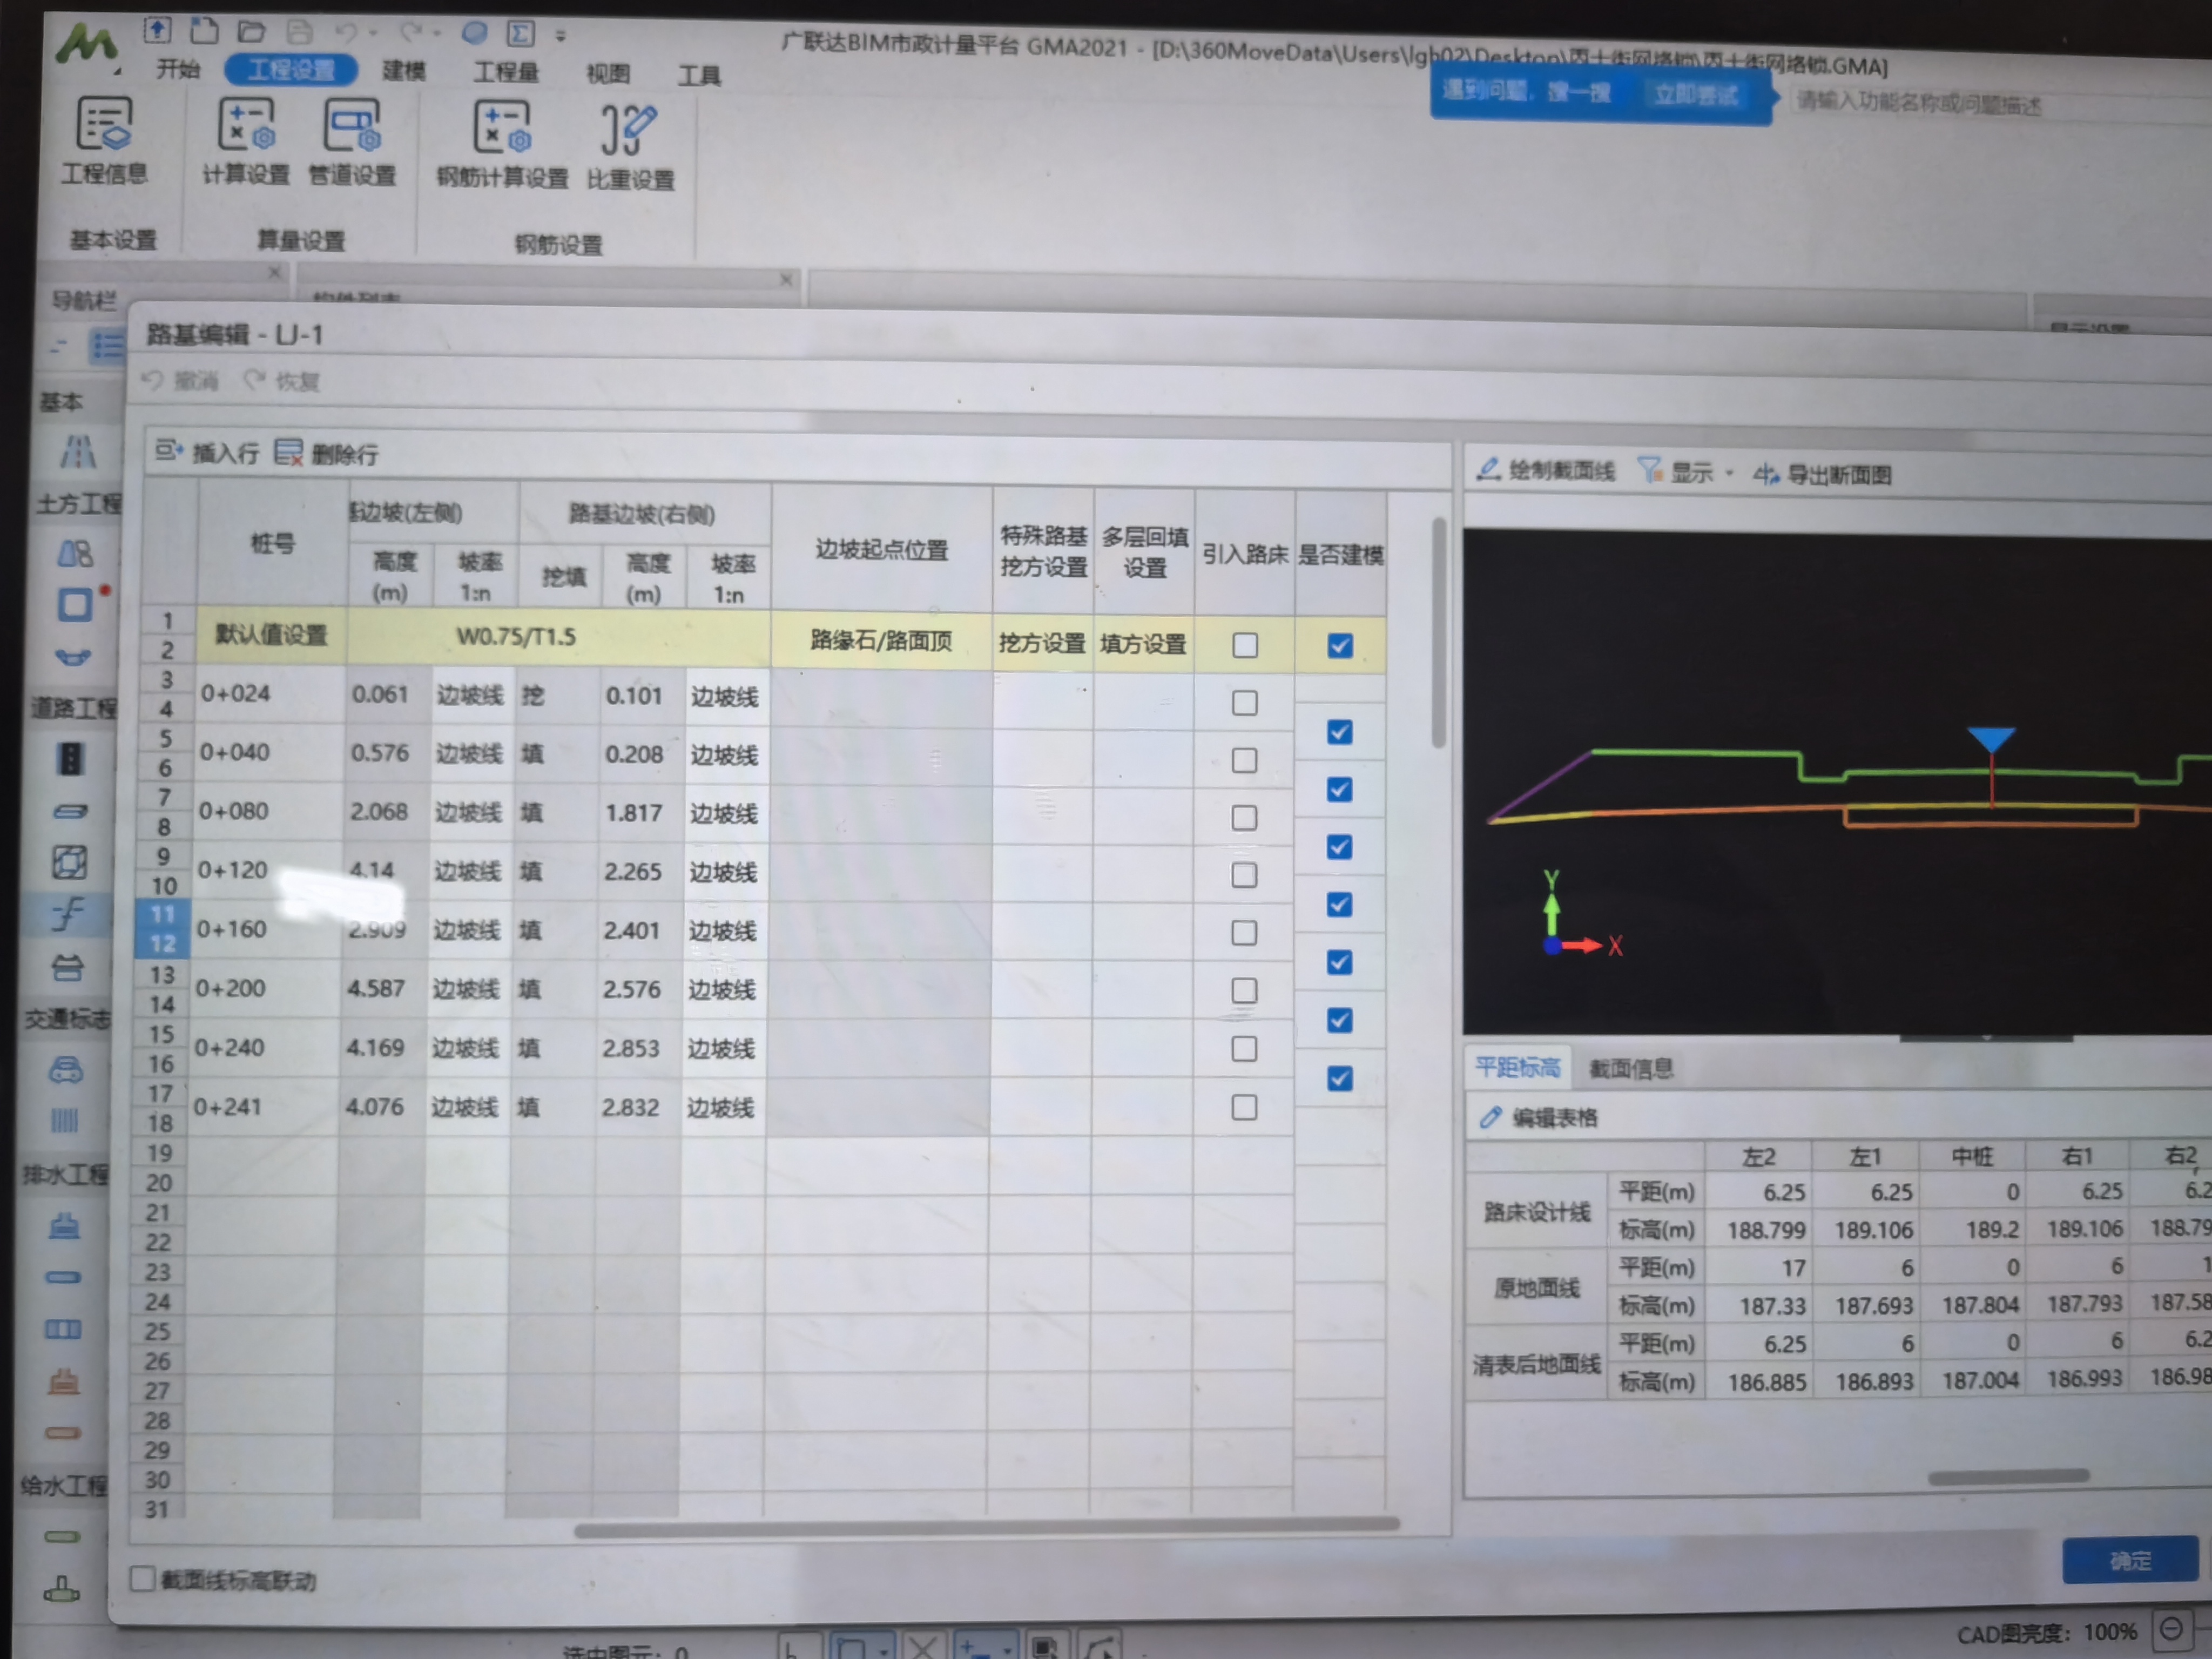Switch to the 工程量 ribbon tab
Viewport: 2212px width, 1659px height.
[506, 72]
